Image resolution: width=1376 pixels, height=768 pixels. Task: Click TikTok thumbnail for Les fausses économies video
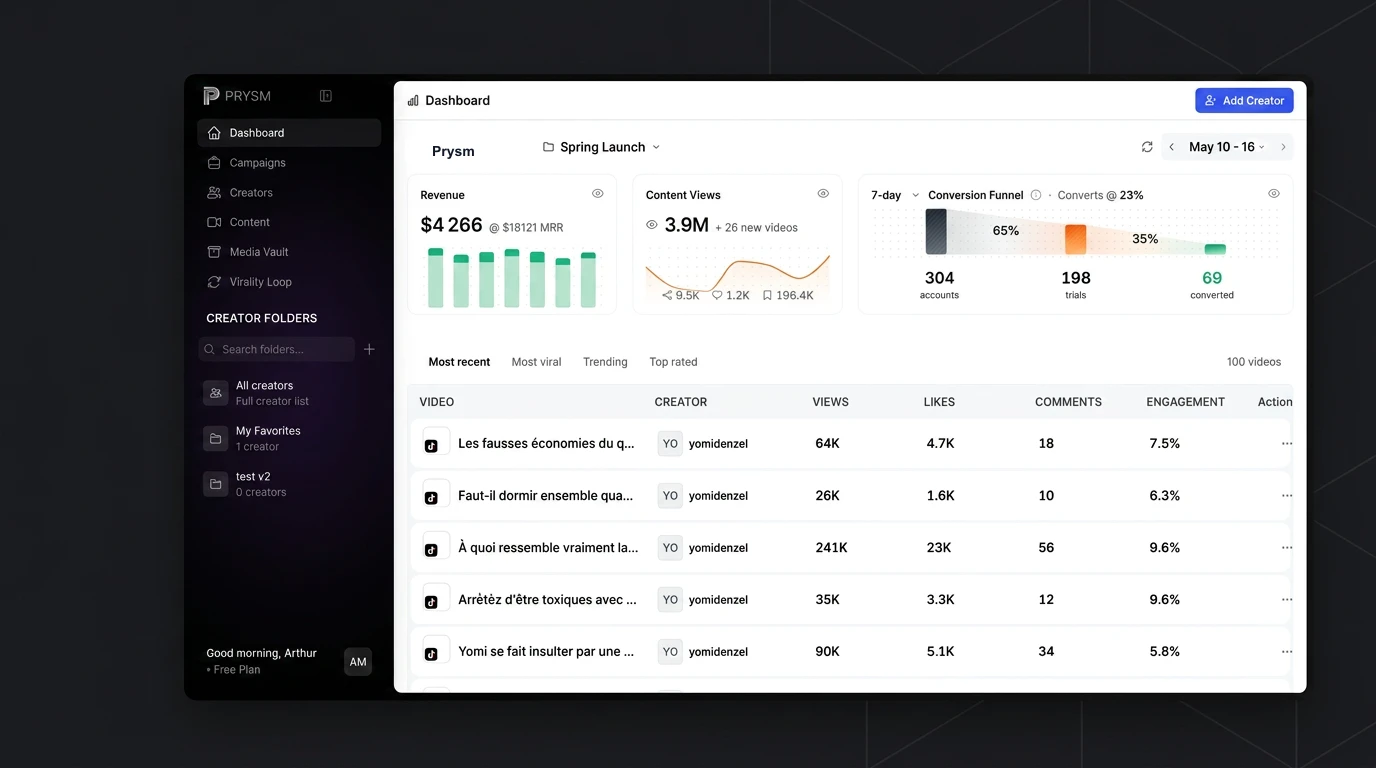(x=435, y=443)
